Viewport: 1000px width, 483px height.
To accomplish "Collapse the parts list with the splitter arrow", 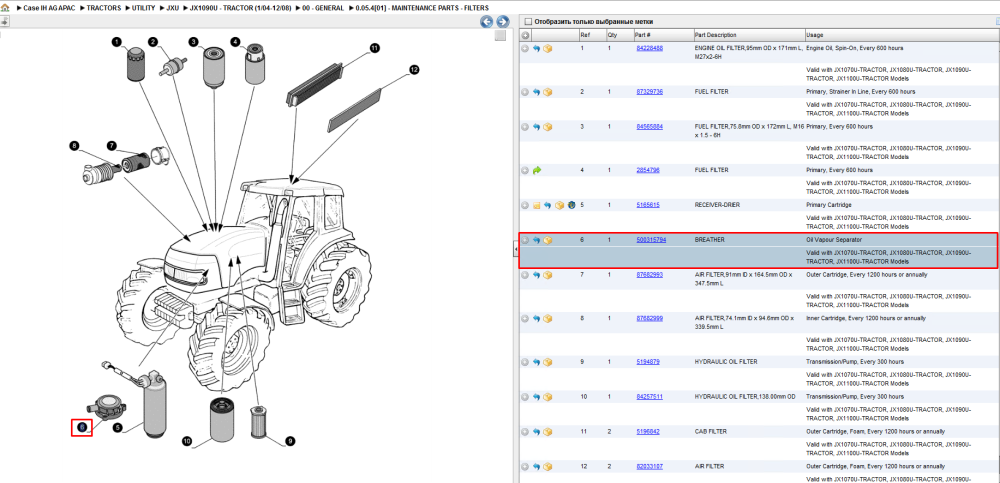I will click(515, 250).
